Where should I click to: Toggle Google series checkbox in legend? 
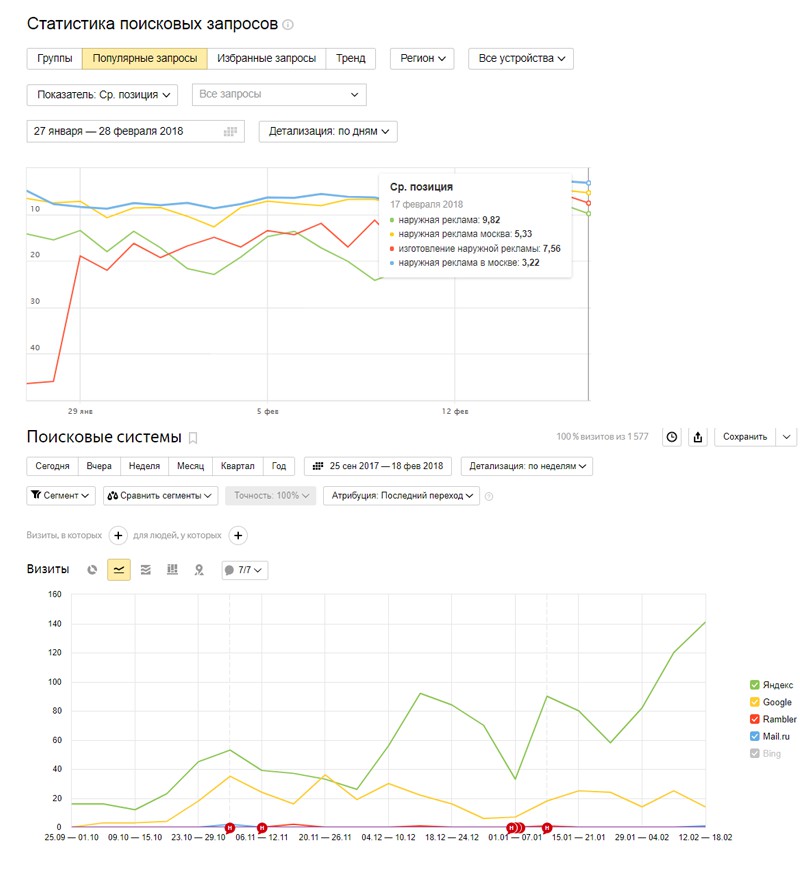[x=754, y=702]
